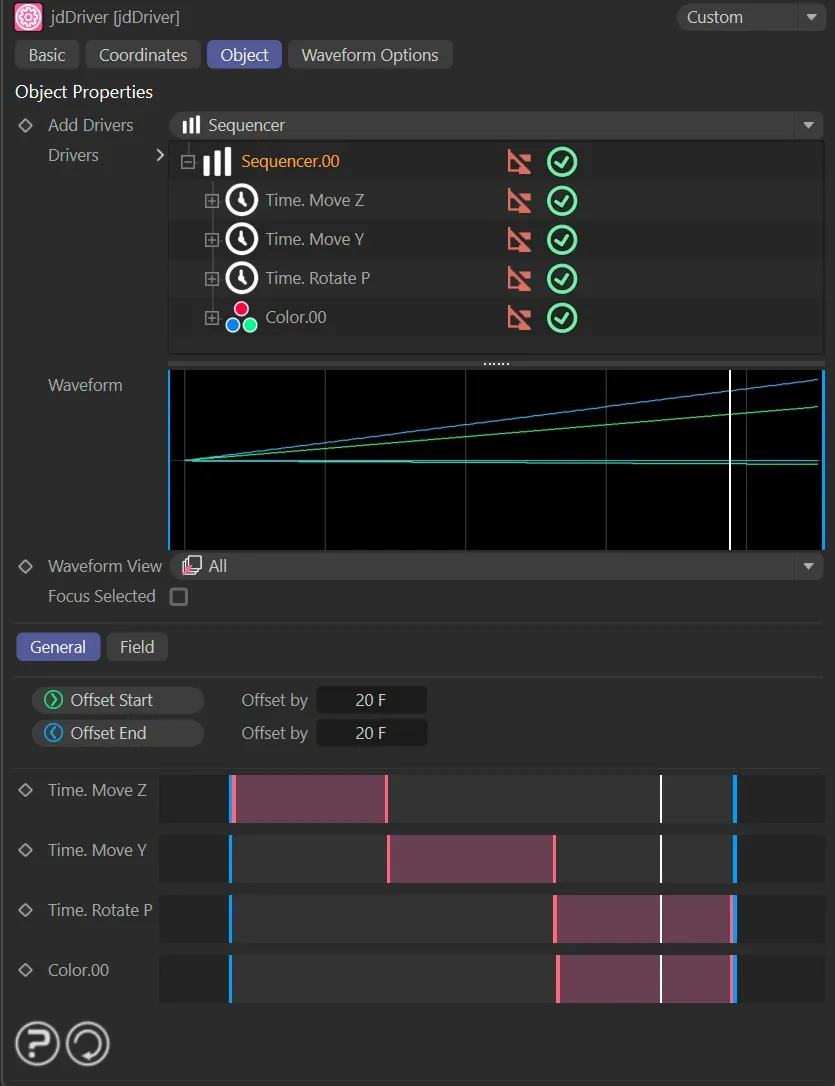835x1086 pixels.
Task: Click the slashed waveform icon next to Sequencer.00
Action: pos(519,161)
